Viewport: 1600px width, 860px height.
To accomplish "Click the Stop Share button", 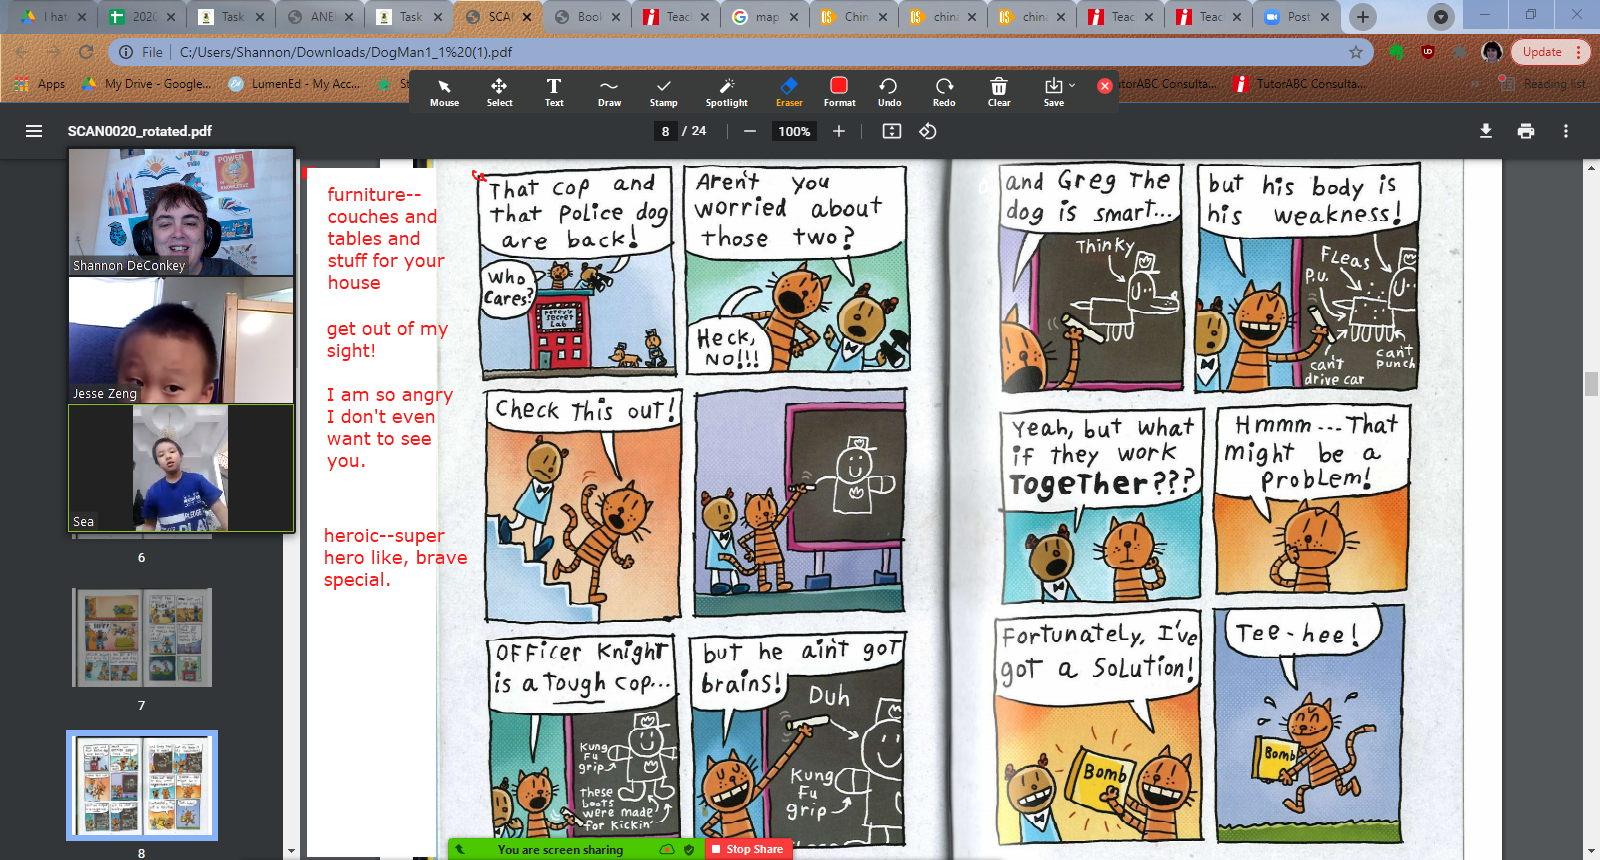I will tap(748, 849).
